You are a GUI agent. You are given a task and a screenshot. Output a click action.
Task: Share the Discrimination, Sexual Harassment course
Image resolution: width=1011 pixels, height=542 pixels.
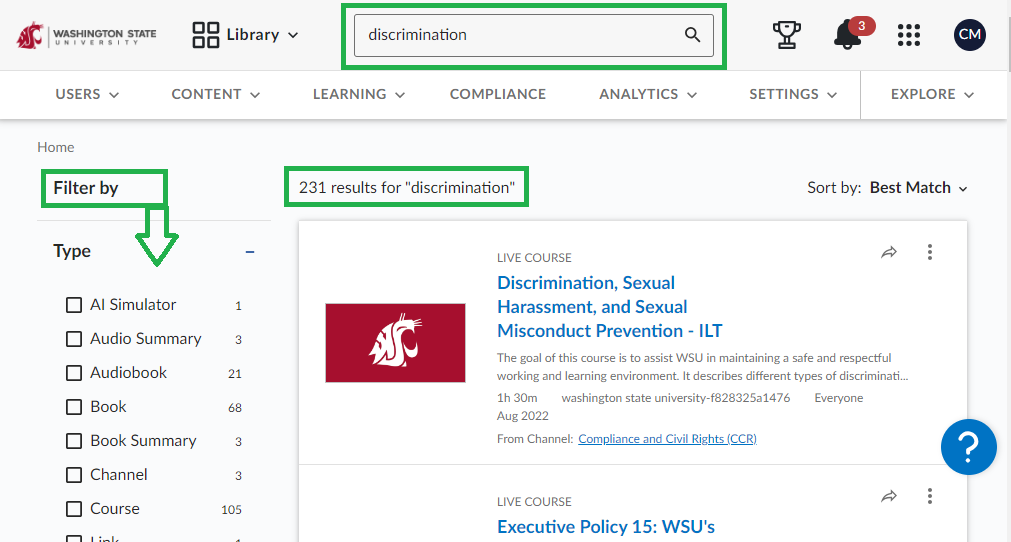(889, 252)
